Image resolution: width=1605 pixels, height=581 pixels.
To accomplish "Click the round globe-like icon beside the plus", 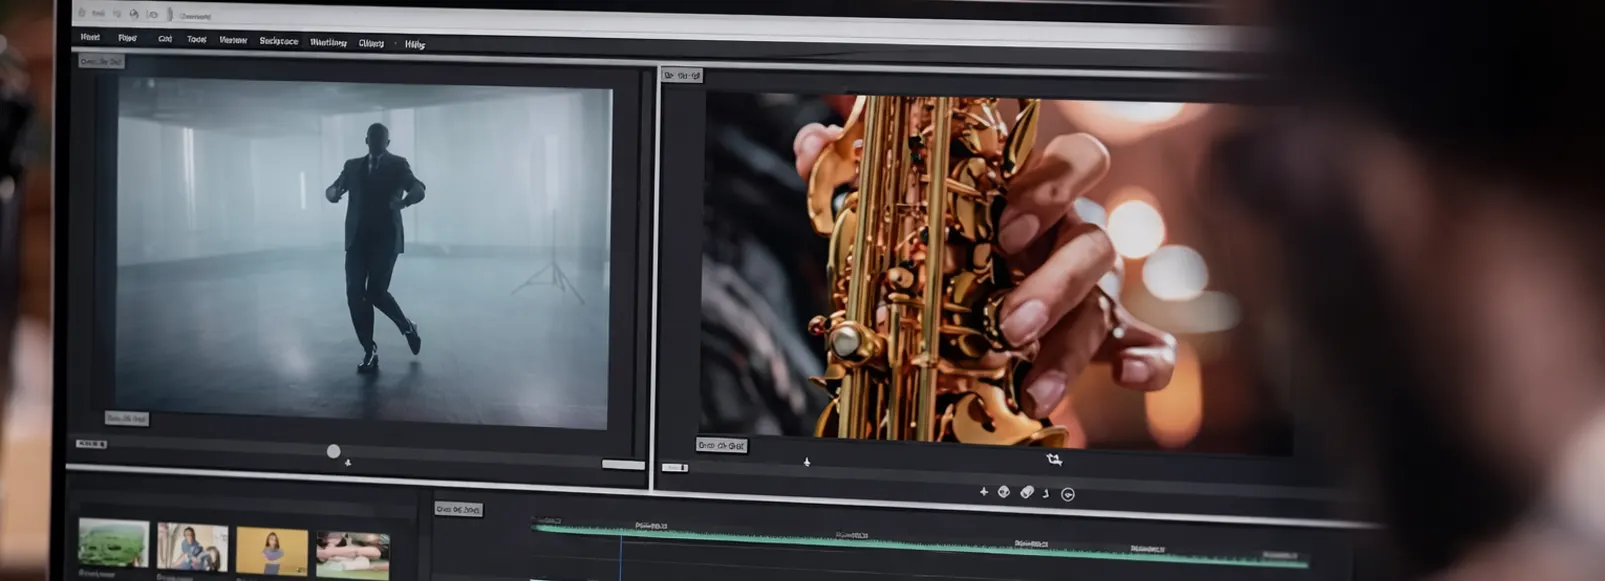I will click(1004, 492).
